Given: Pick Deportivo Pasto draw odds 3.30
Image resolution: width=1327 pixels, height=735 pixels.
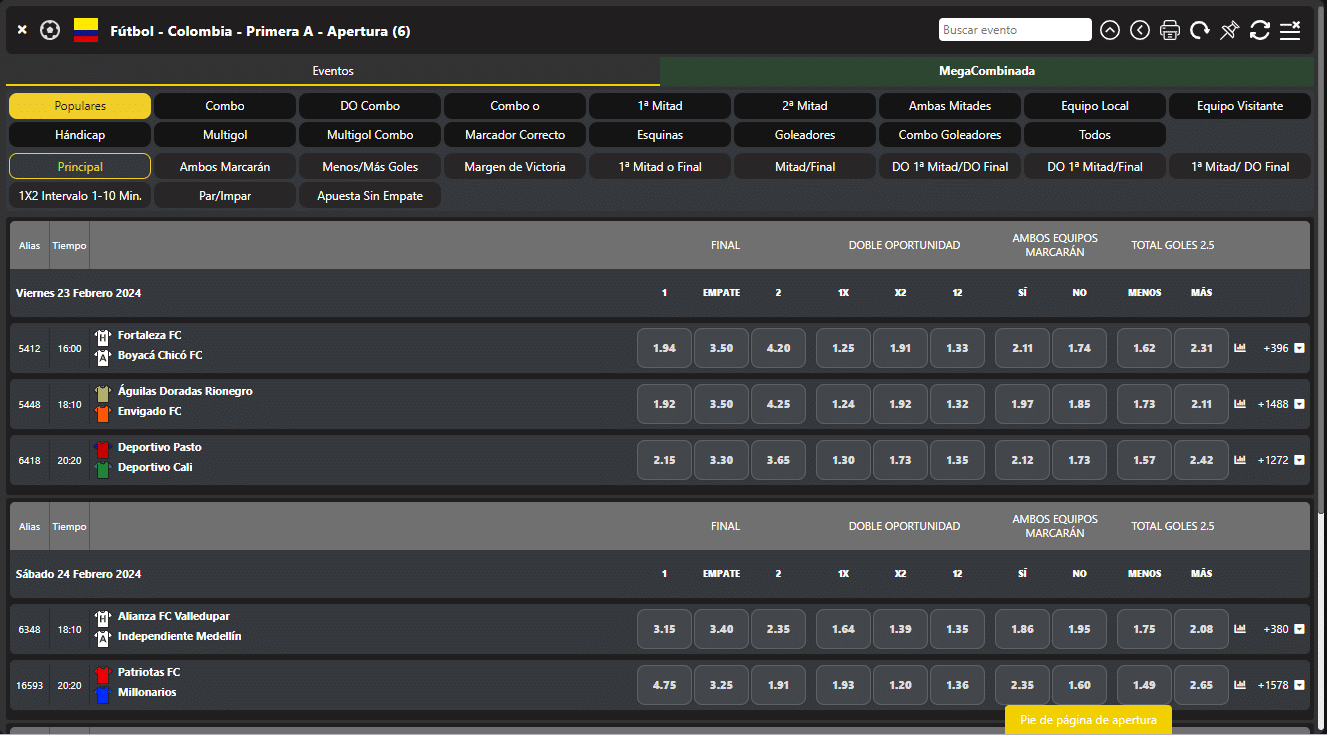Looking at the screenshot, I should [x=721, y=460].
